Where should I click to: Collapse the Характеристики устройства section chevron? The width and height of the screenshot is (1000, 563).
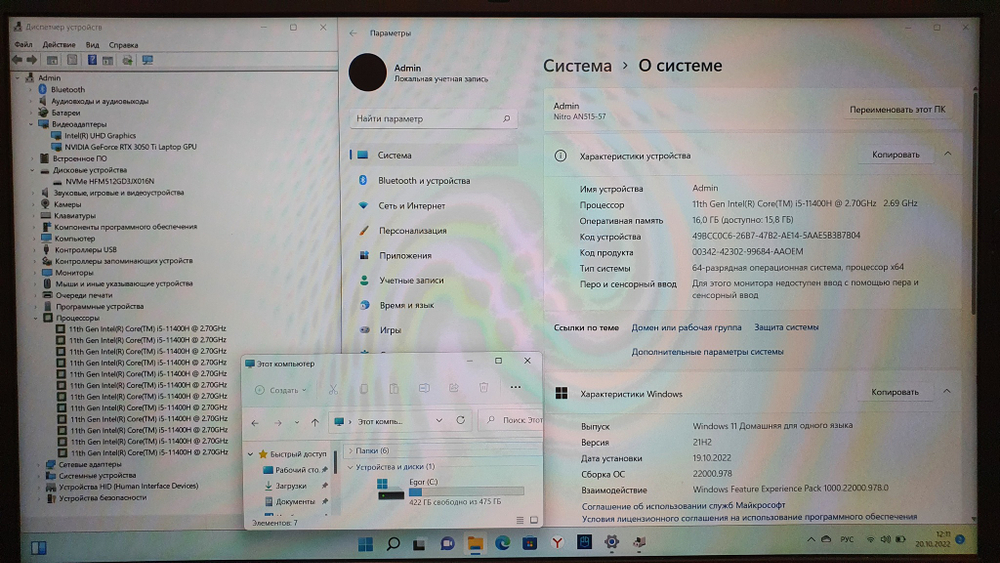click(x=948, y=154)
